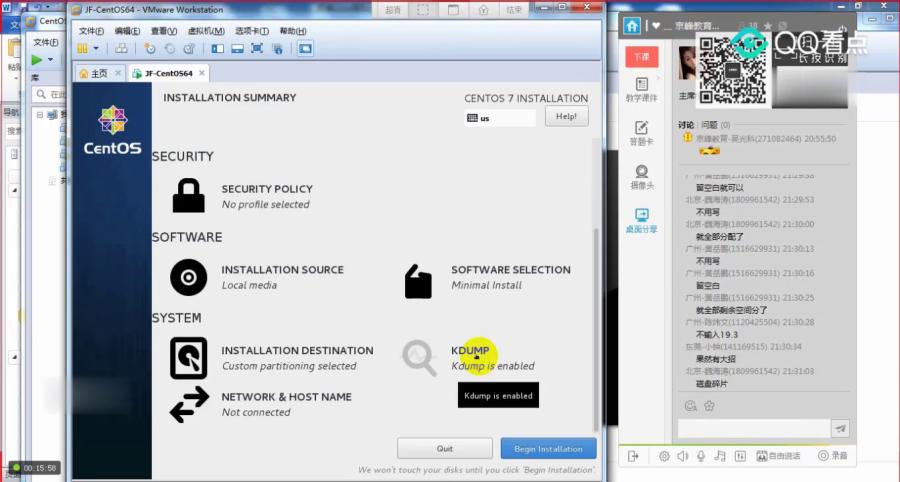
Task: Toggle the microphone icon
Action: pyautogui.click(x=701, y=456)
